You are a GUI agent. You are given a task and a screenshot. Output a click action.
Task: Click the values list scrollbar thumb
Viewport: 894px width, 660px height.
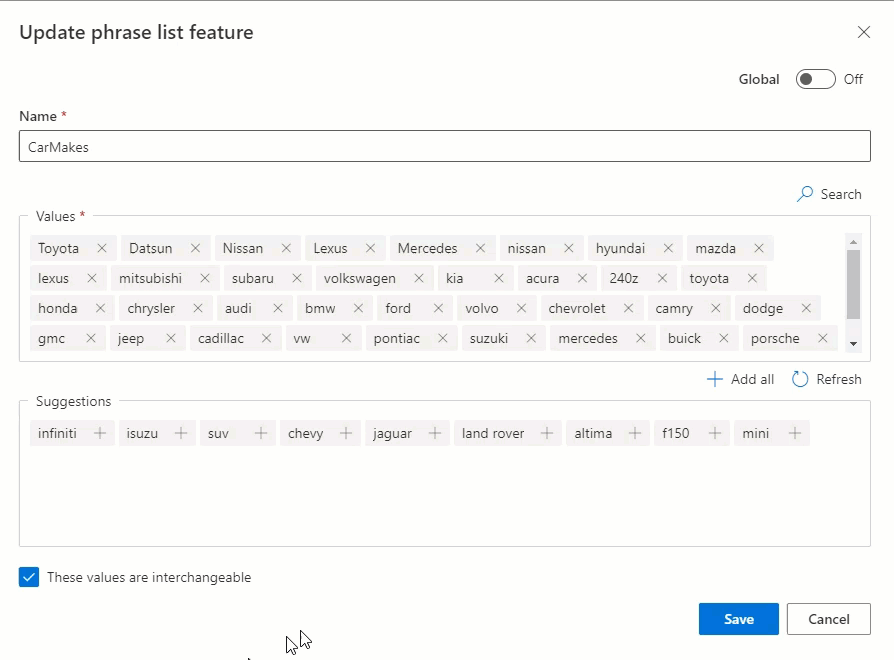click(x=854, y=284)
